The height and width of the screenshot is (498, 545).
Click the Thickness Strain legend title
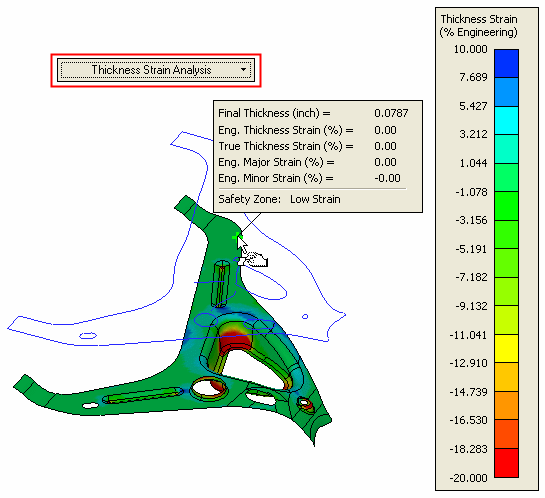click(479, 25)
